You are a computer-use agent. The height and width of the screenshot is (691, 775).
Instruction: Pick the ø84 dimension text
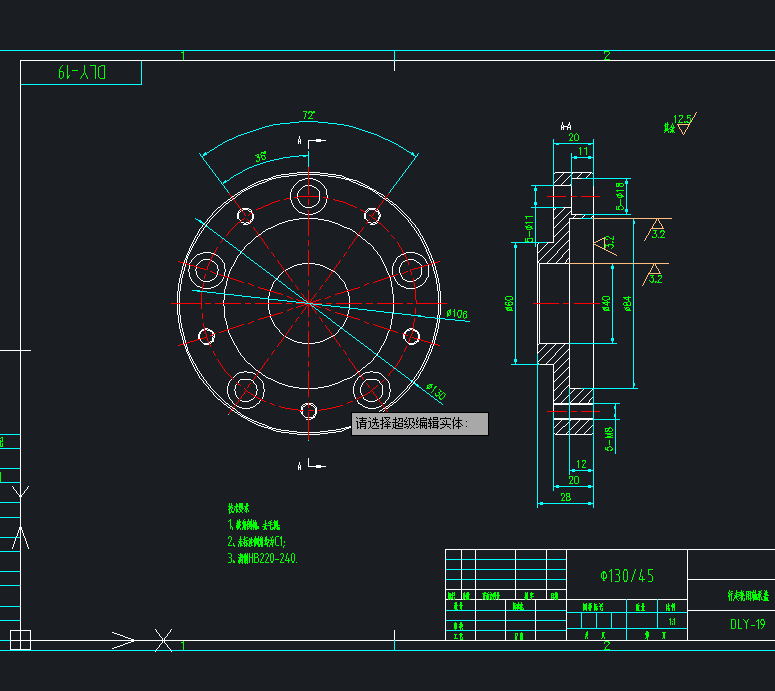627,303
